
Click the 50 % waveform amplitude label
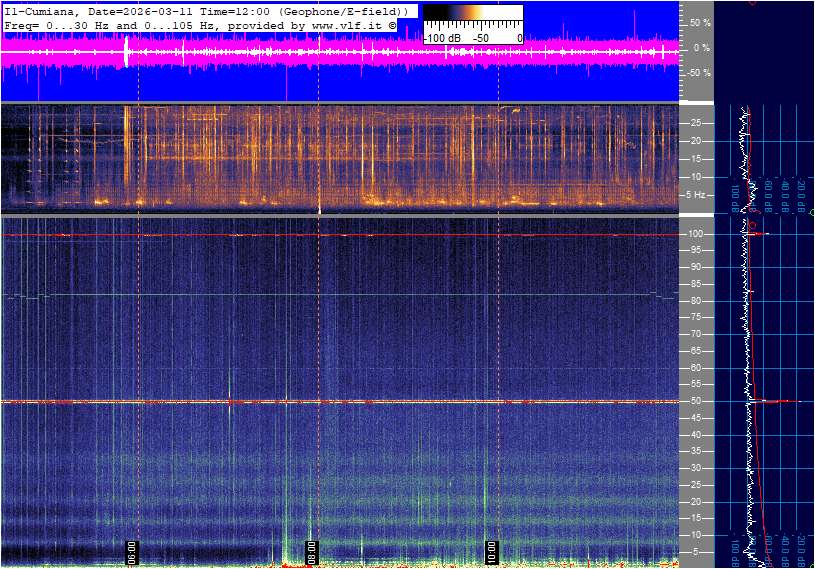[x=700, y=22]
